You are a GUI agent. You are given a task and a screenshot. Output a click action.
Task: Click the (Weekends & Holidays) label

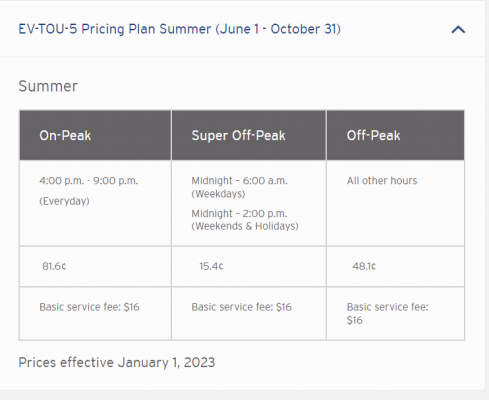point(245,226)
